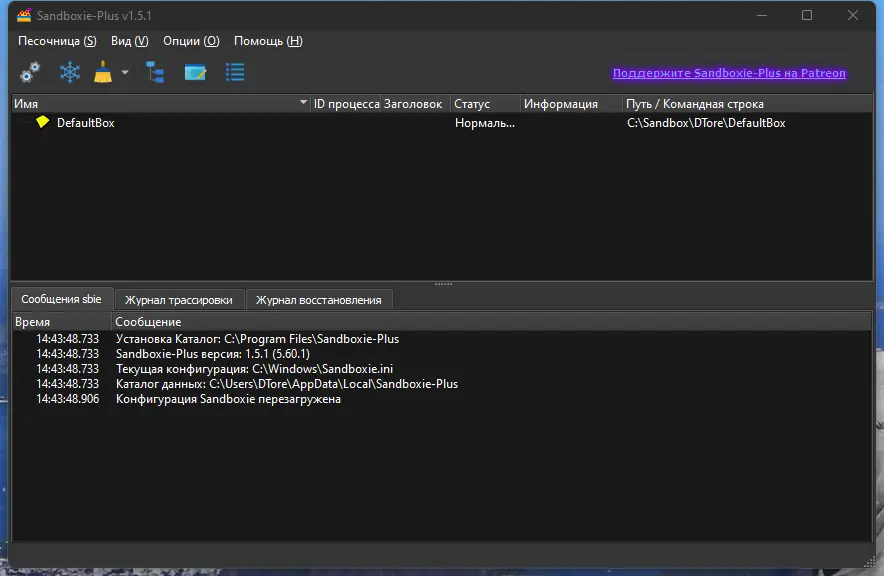Click the Нормаль... status cell
This screenshot has width=884, height=576.
pyautogui.click(x=485, y=123)
